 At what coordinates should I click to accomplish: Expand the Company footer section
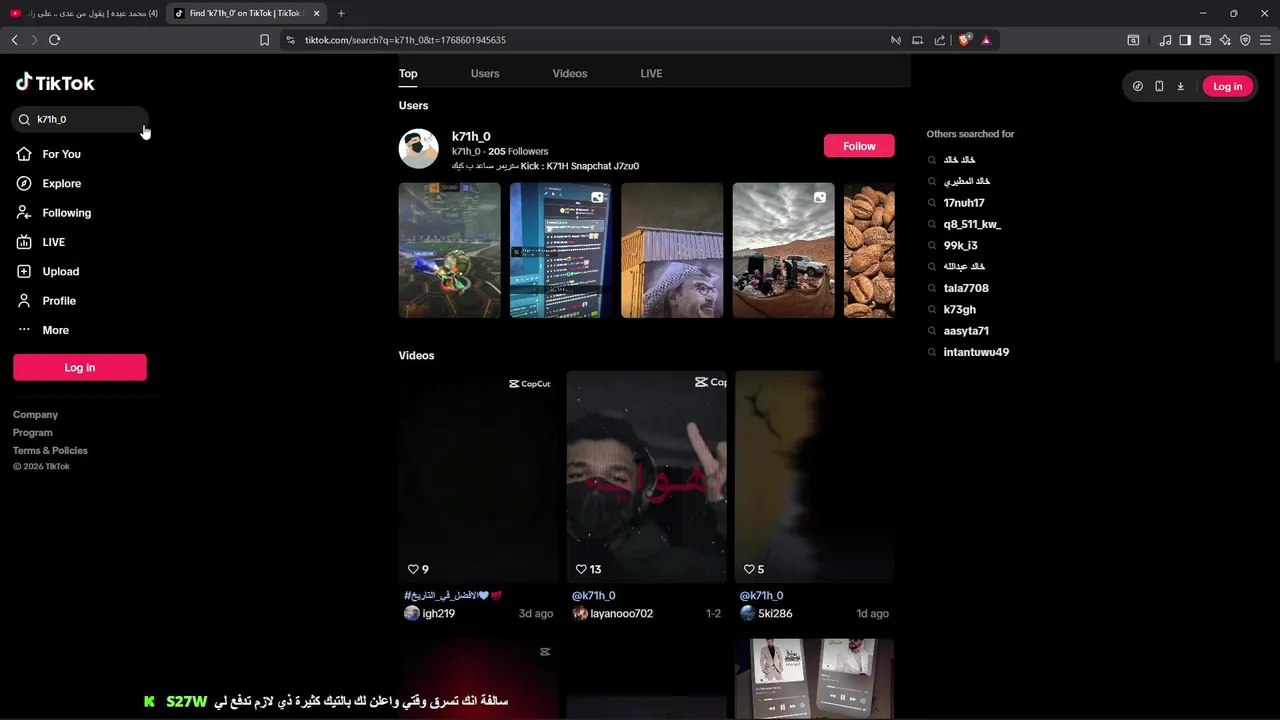(35, 414)
